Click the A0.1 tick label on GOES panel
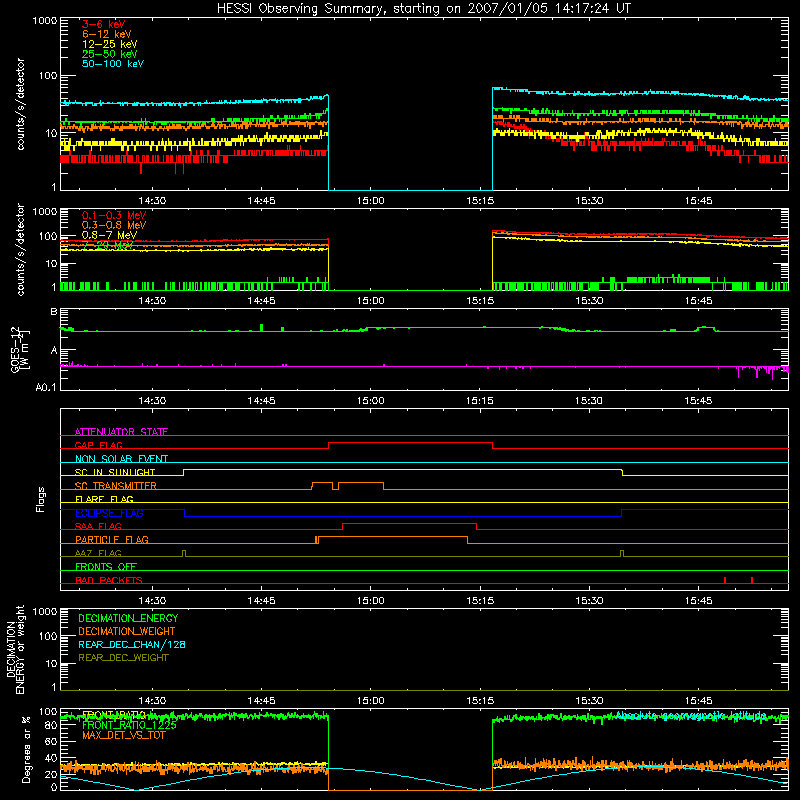Image resolution: width=800 pixels, height=800 pixels. point(46,388)
